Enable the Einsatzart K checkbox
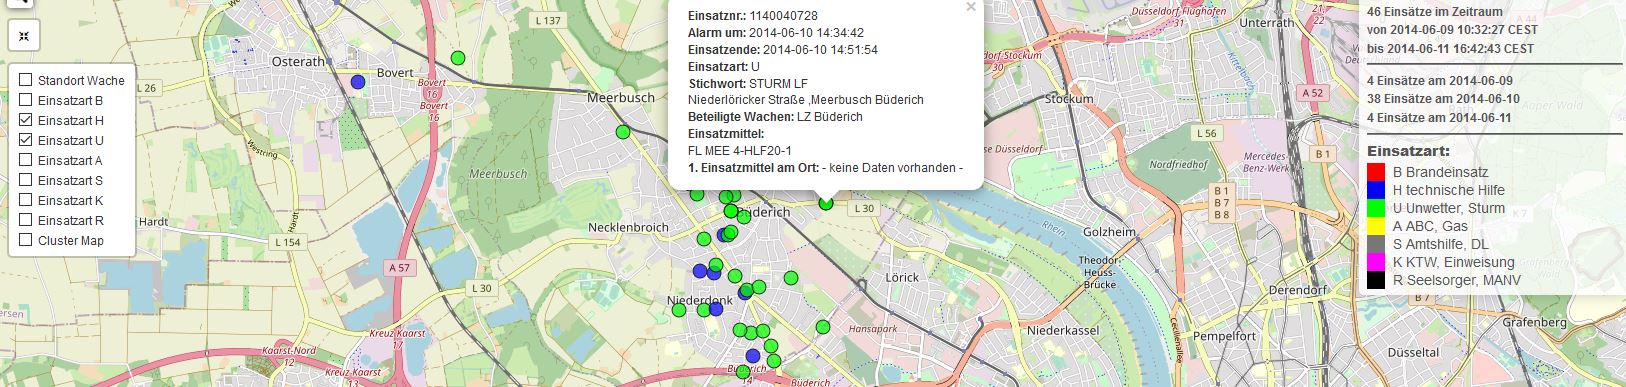The image size is (1626, 387). pyautogui.click(x=26, y=200)
